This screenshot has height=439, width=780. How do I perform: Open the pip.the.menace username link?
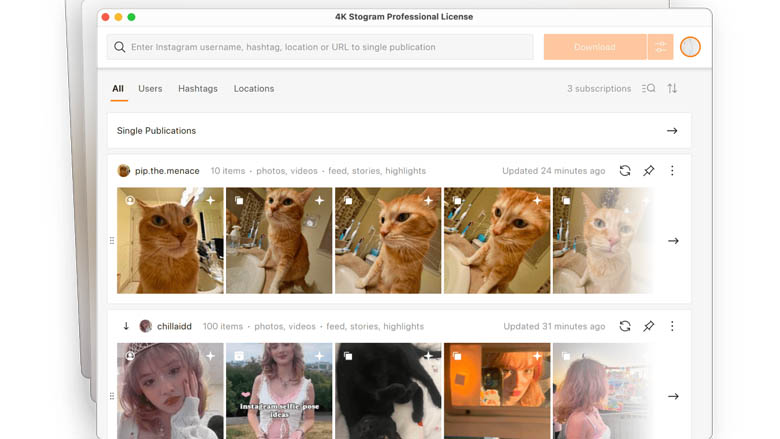point(167,171)
